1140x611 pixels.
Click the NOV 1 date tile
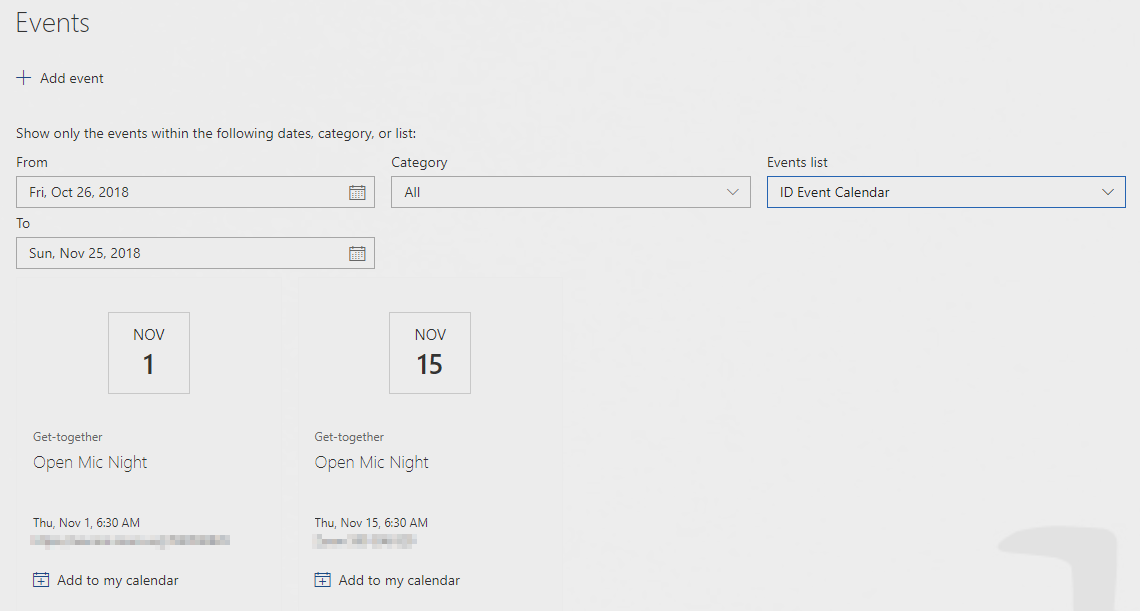[x=148, y=352]
